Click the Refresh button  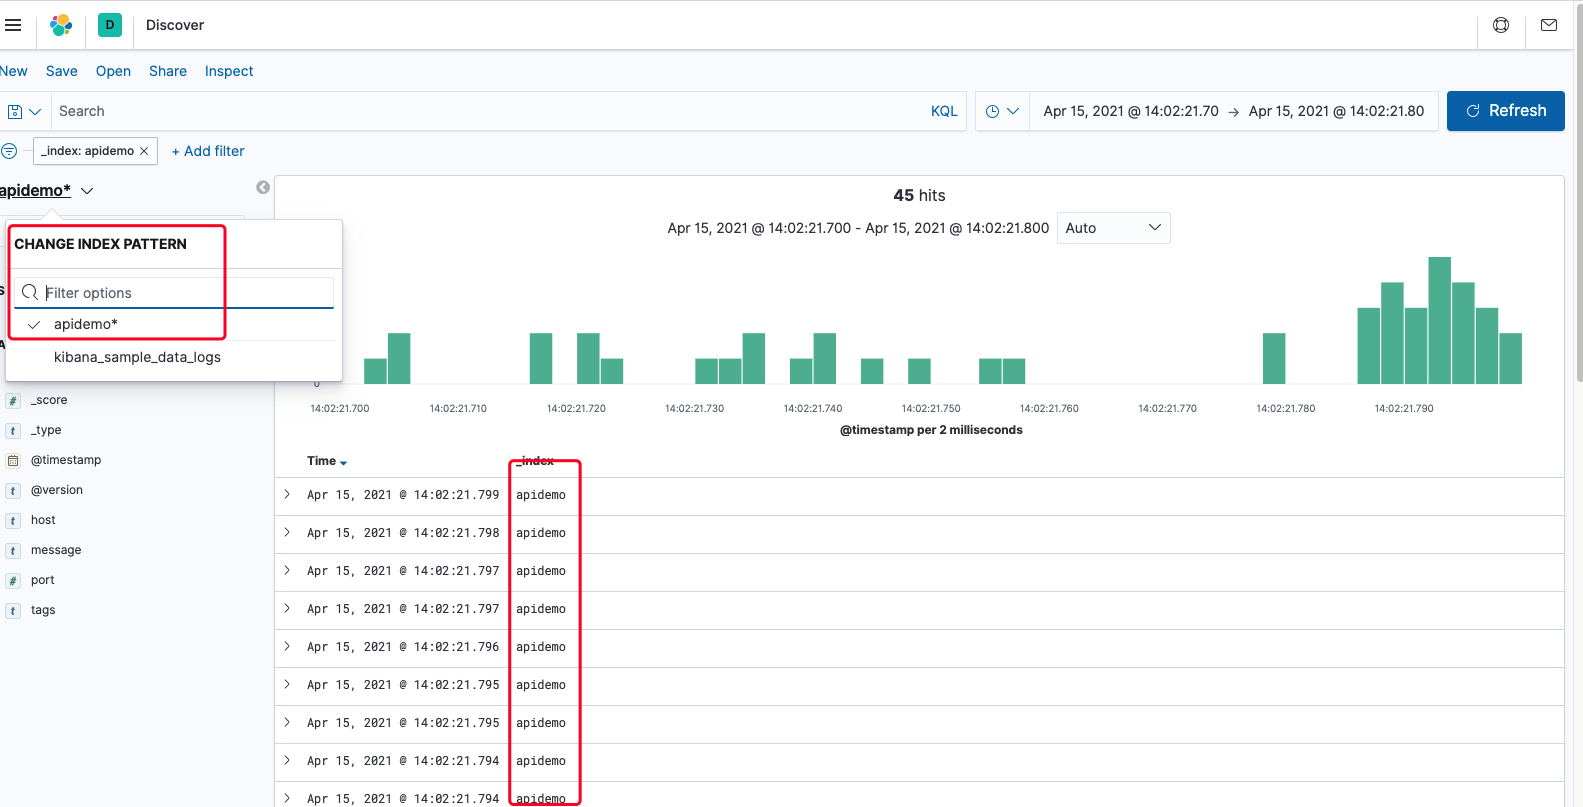pos(1505,111)
